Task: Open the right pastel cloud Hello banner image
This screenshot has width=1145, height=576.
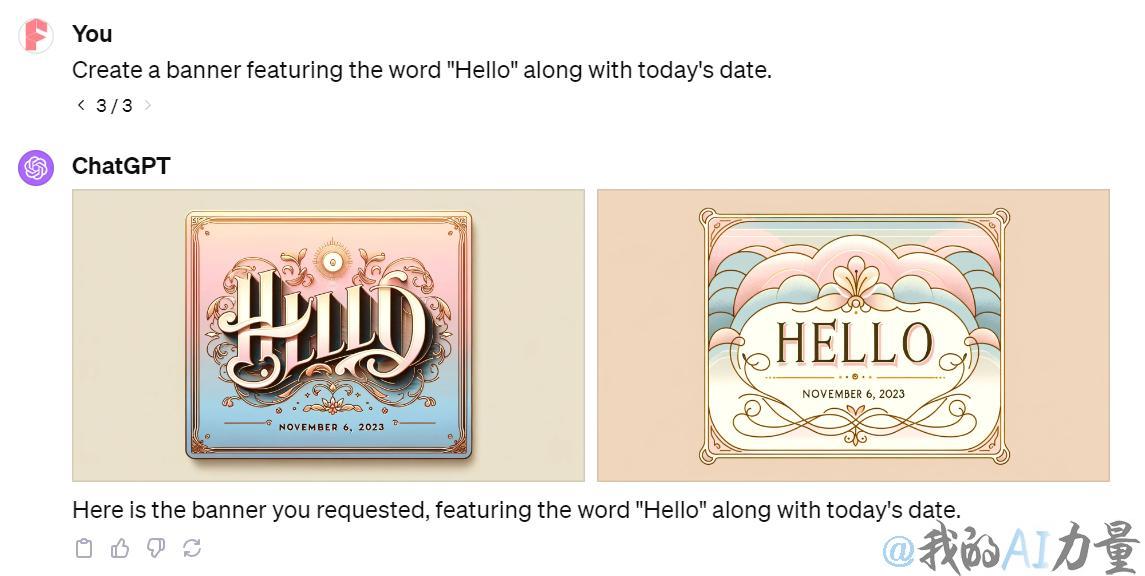Action: click(854, 335)
